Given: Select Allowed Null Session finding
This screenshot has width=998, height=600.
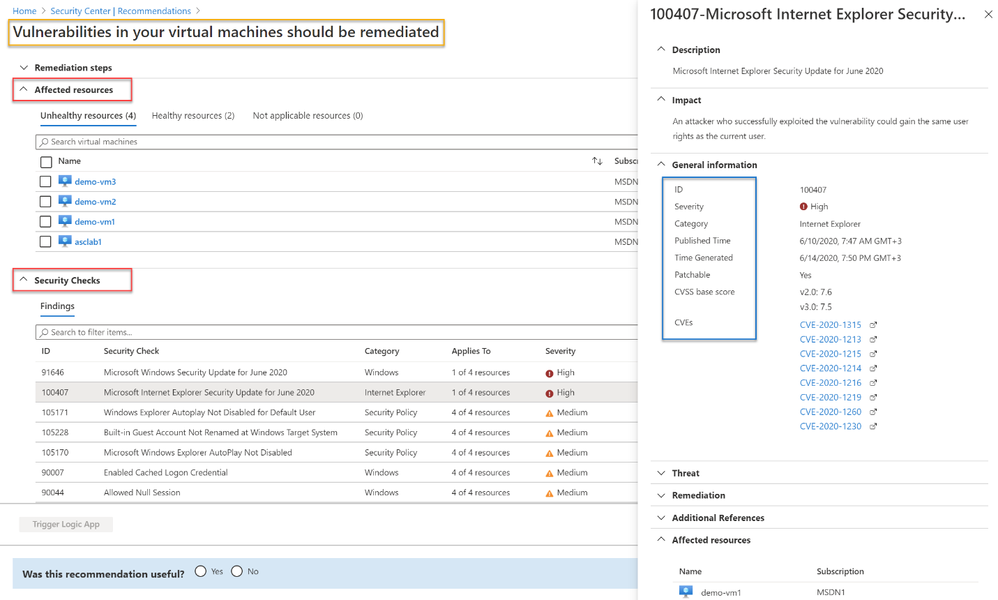Looking at the screenshot, I should pyautogui.click(x=336, y=492).
